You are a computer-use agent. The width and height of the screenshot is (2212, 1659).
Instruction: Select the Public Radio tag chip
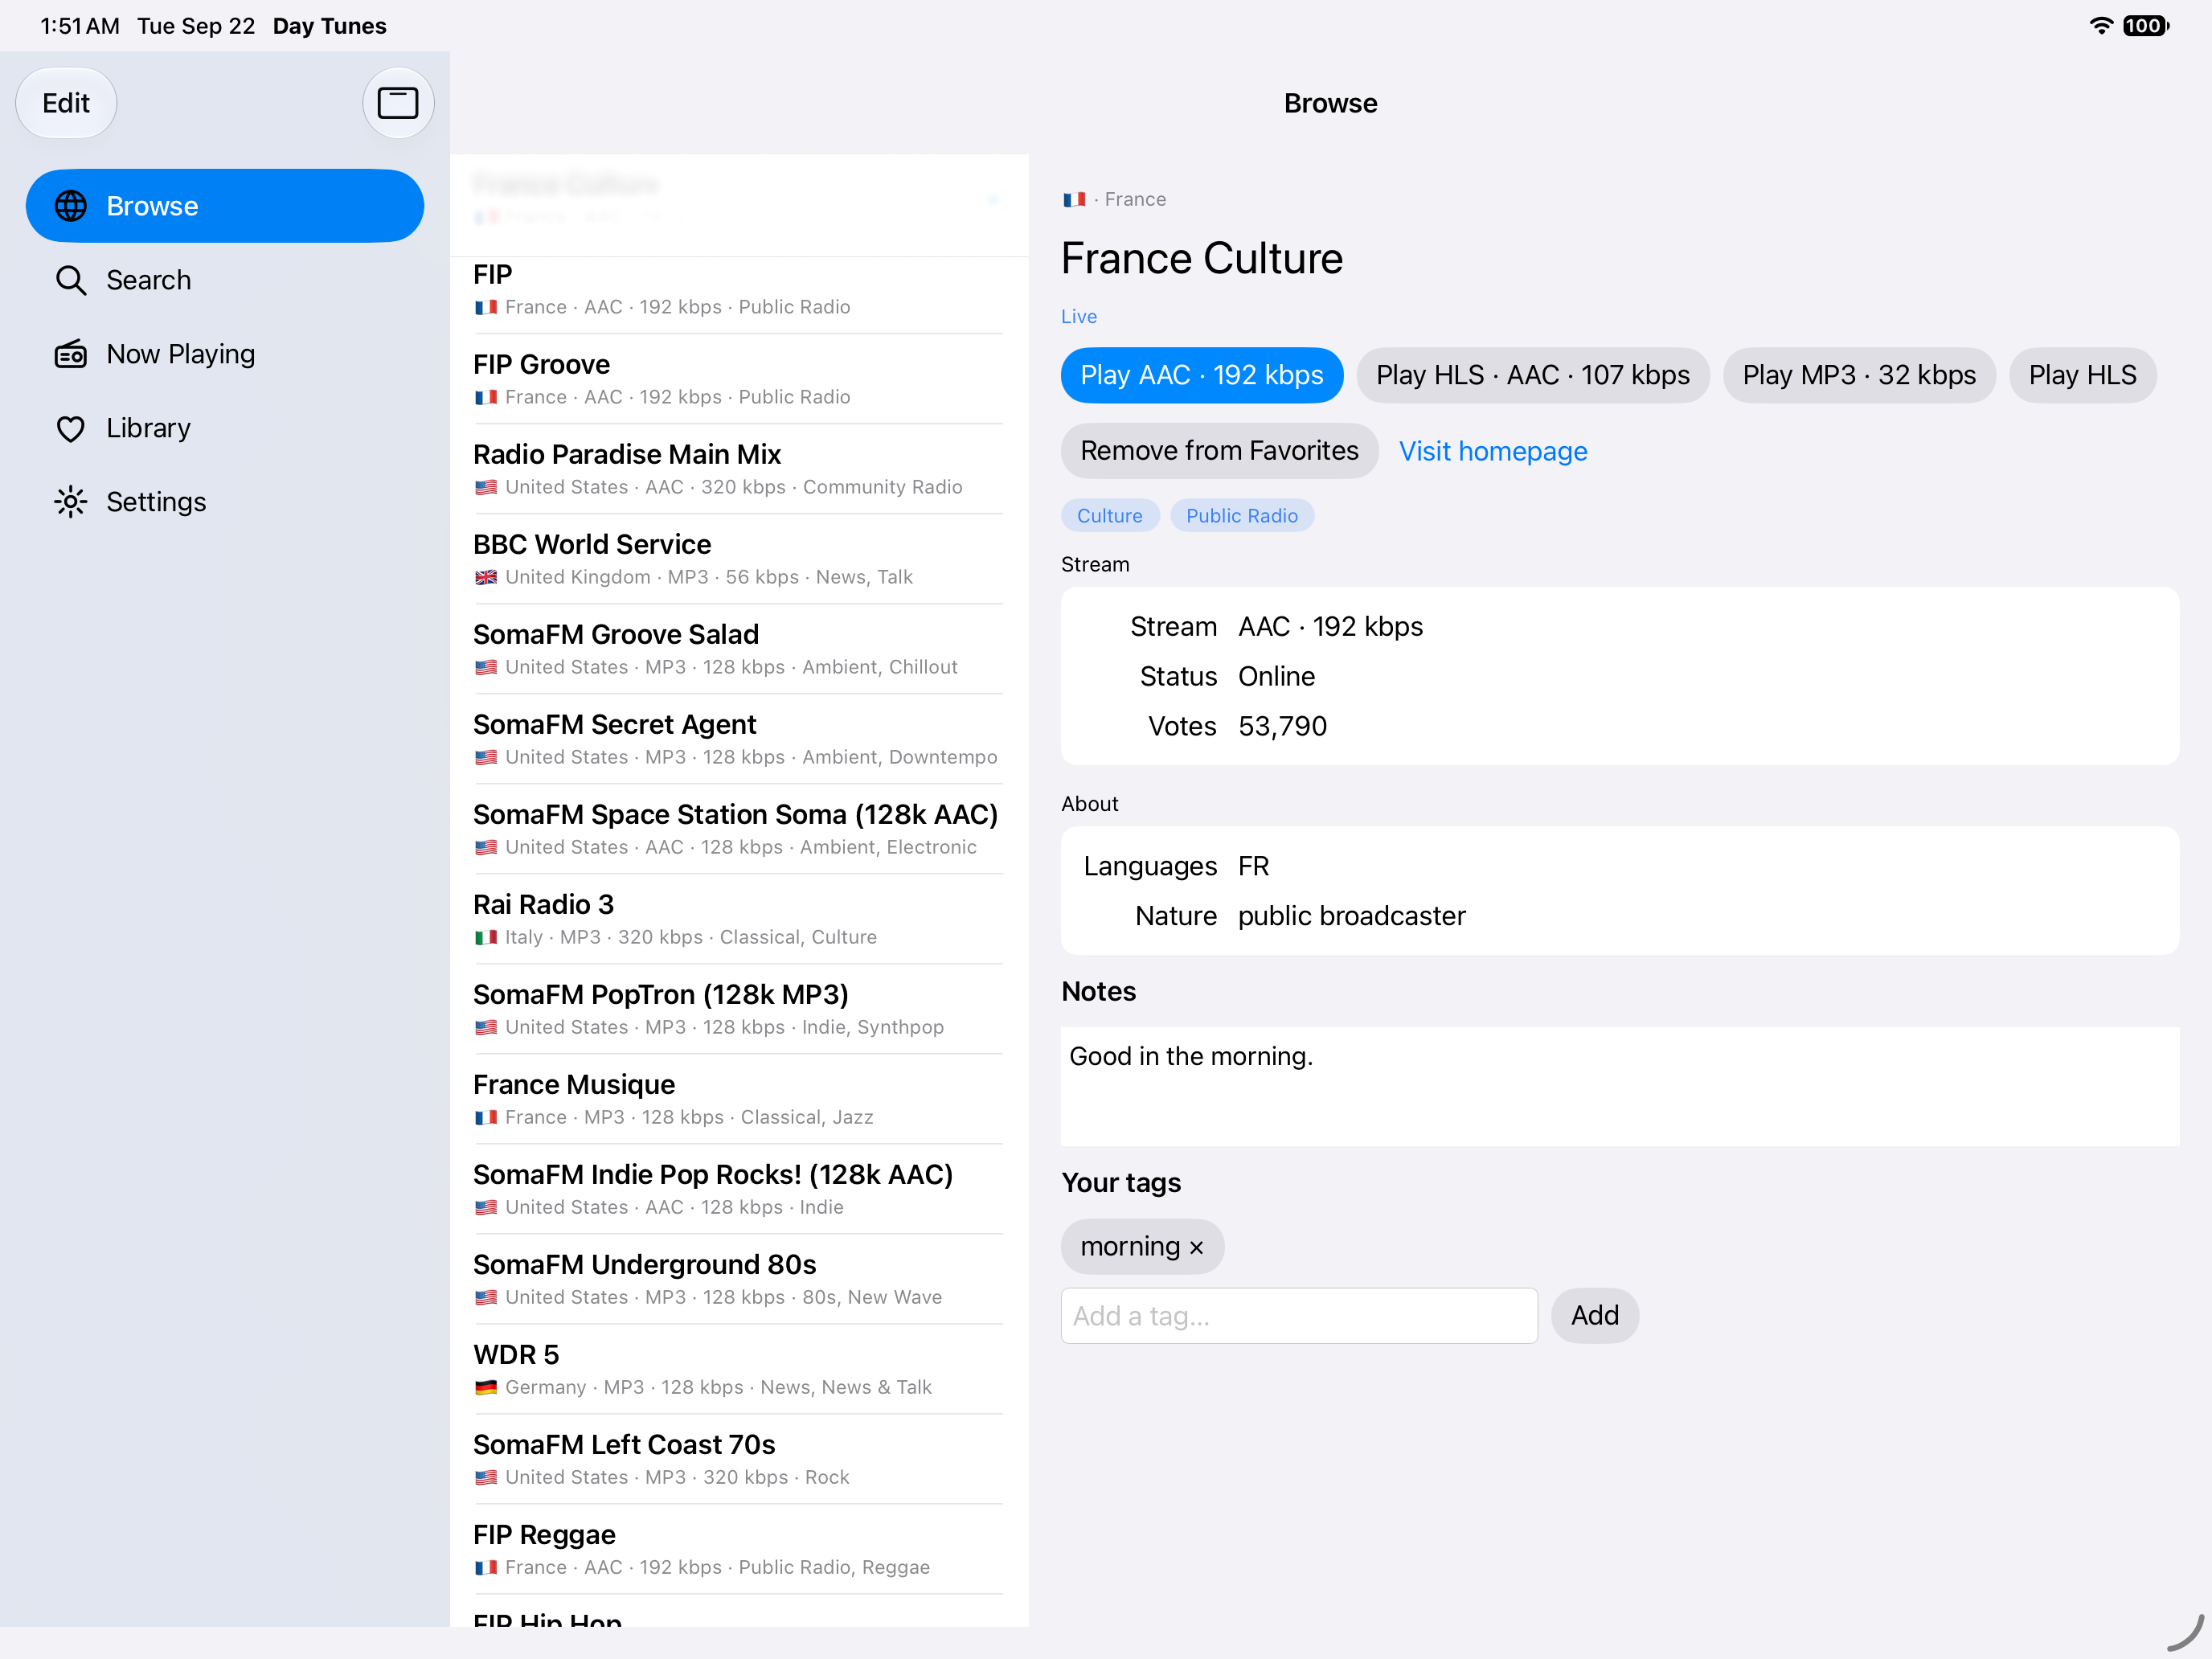(1241, 516)
